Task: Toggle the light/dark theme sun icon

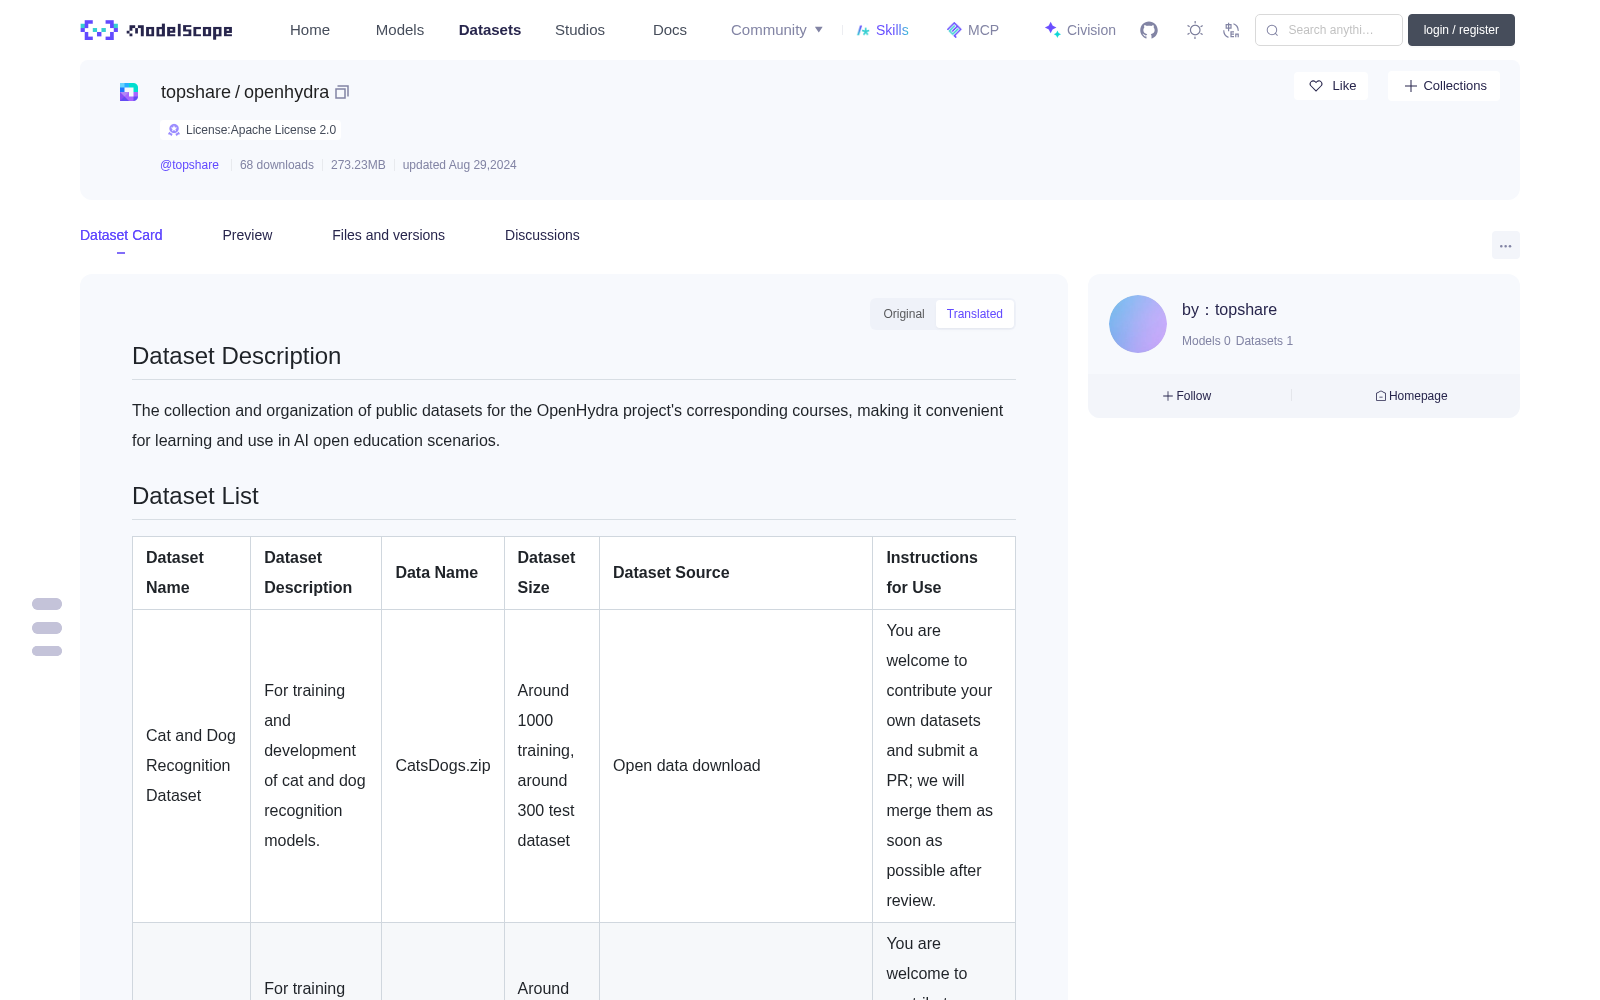Action: click(1195, 30)
